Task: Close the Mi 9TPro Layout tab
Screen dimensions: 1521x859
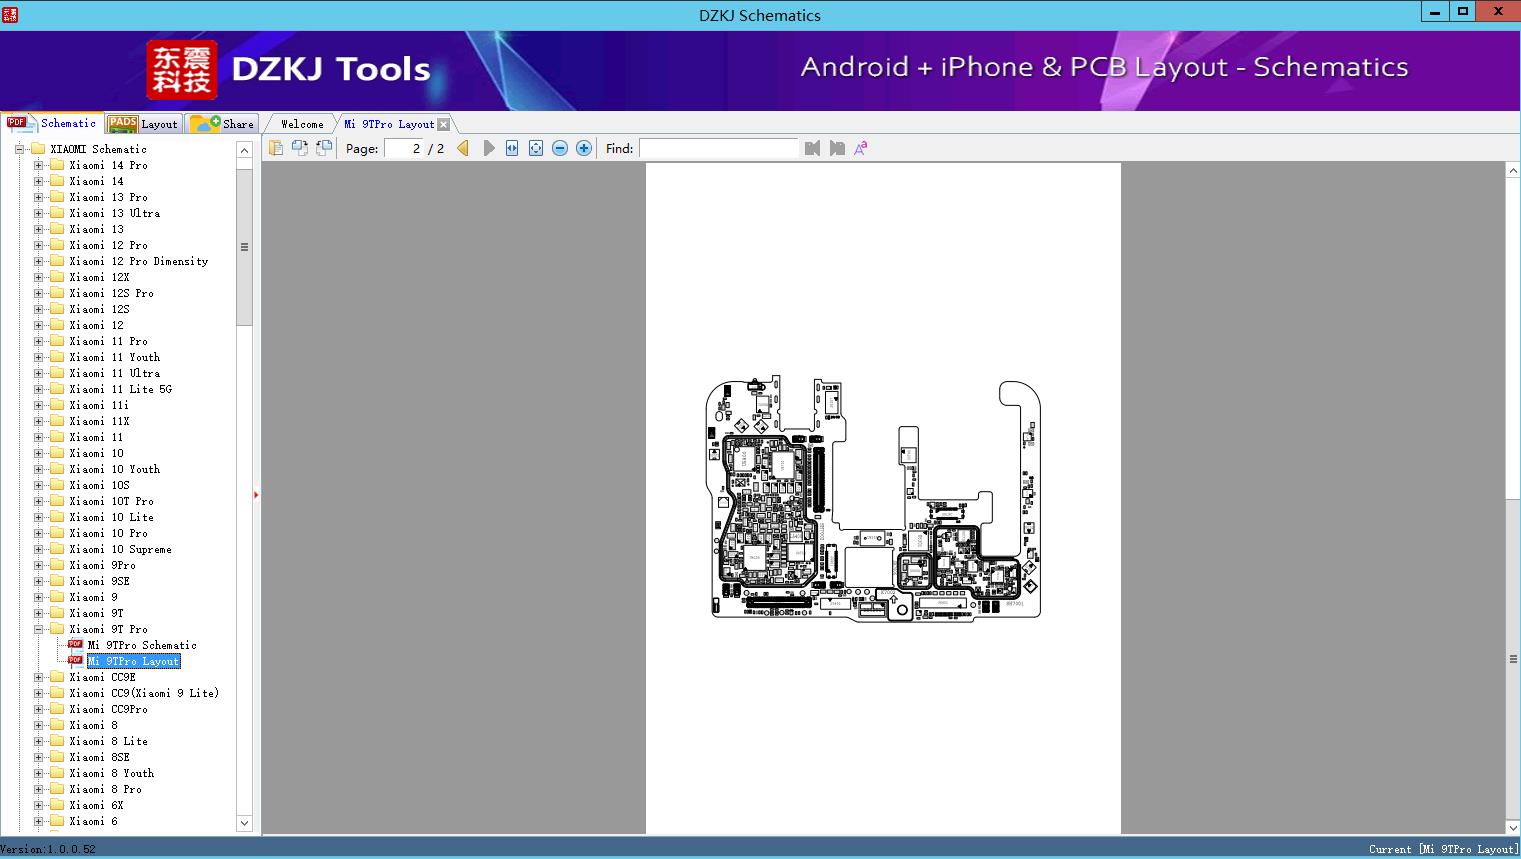Action: coord(444,124)
